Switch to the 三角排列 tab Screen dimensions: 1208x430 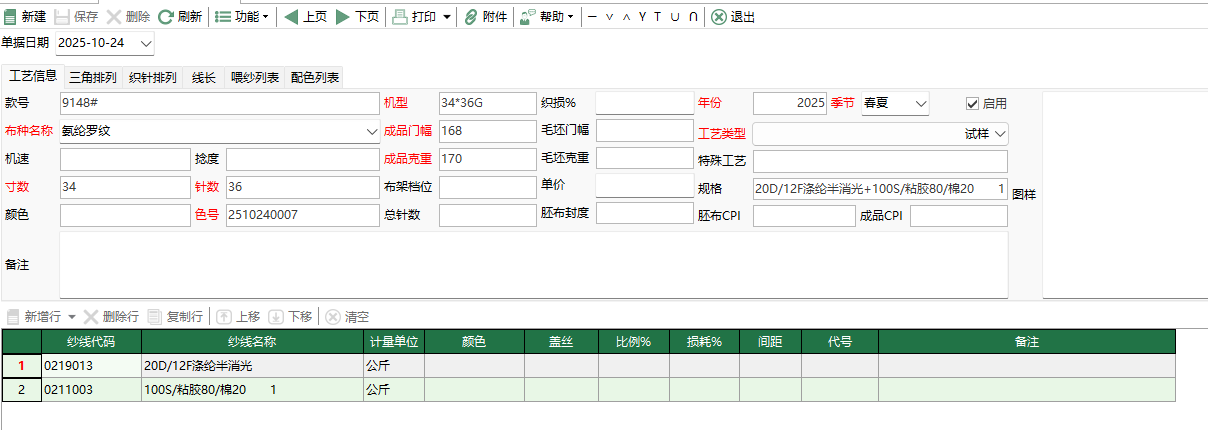[x=93, y=77]
